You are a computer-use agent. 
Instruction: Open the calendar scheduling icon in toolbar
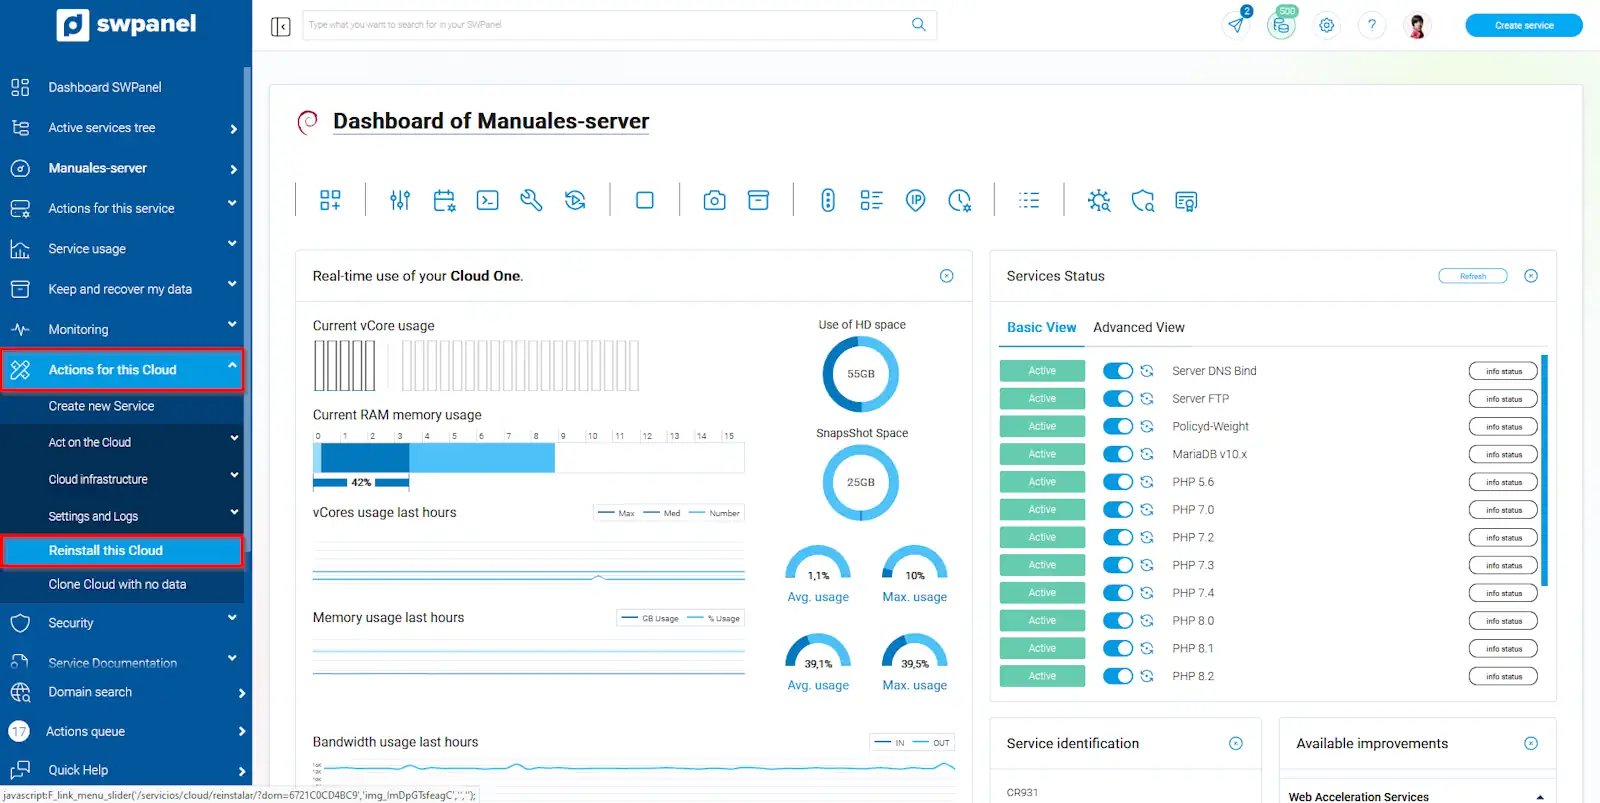click(444, 201)
